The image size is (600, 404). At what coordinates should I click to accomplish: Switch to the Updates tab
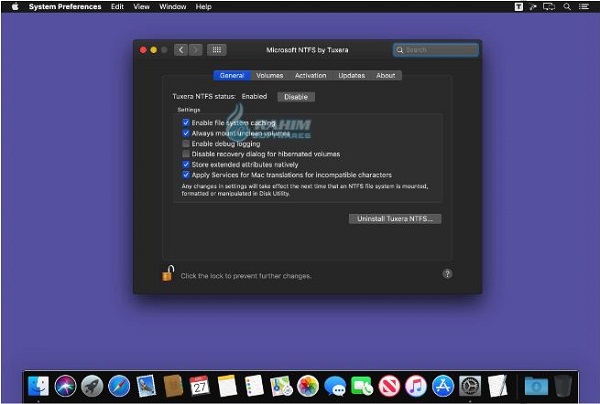click(352, 75)
